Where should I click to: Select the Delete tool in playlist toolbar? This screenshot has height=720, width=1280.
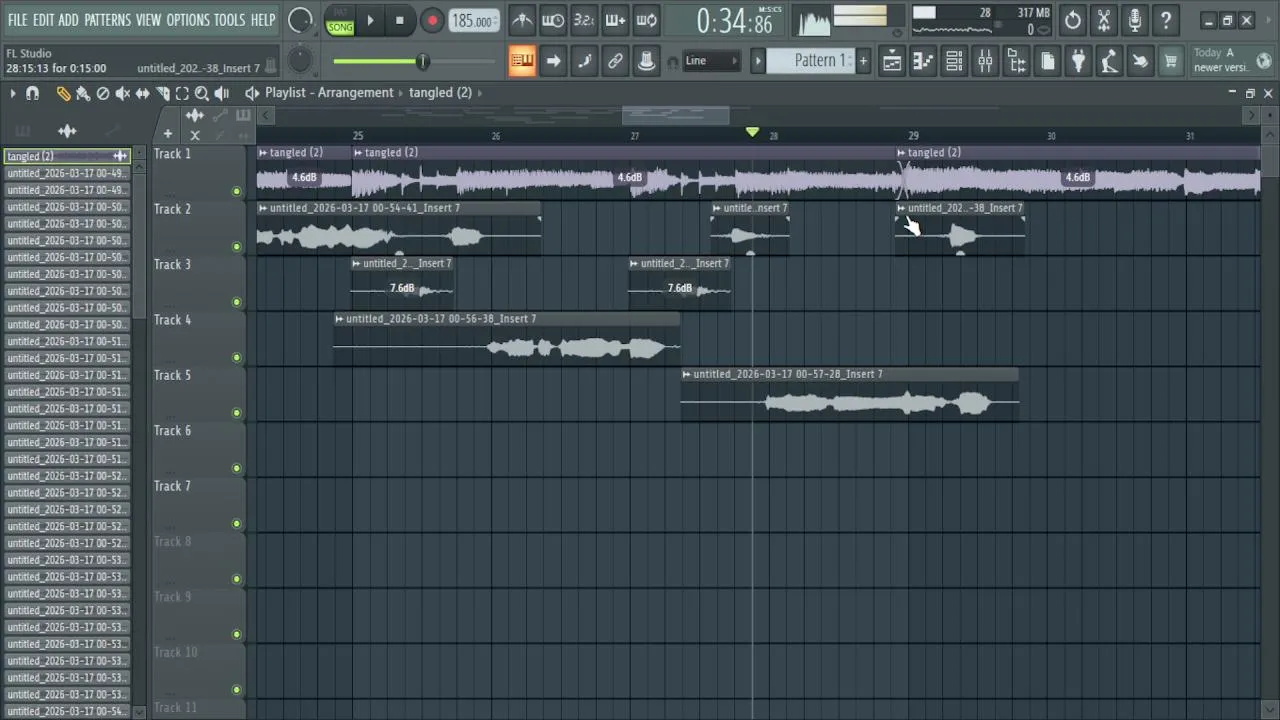click(x=103, y=93)
